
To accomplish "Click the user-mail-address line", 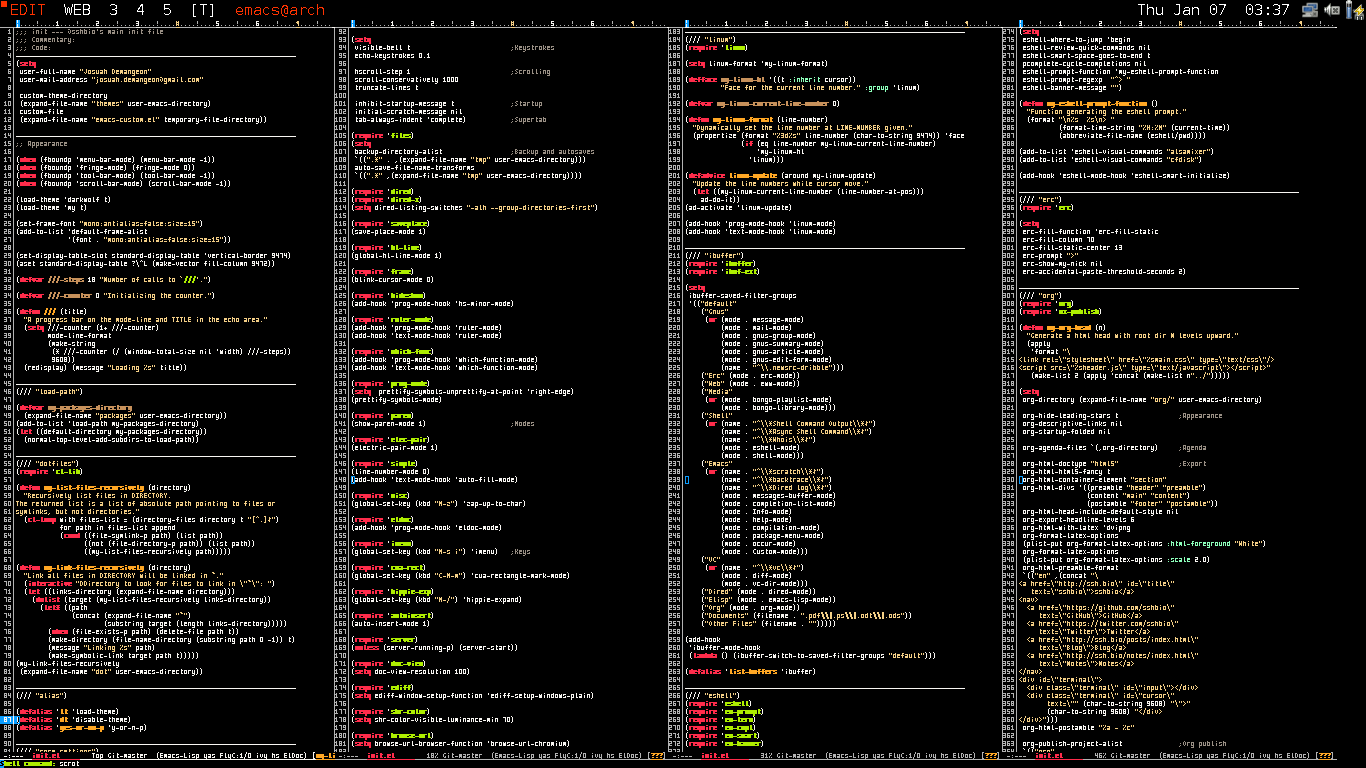I will tap(110, 79).
